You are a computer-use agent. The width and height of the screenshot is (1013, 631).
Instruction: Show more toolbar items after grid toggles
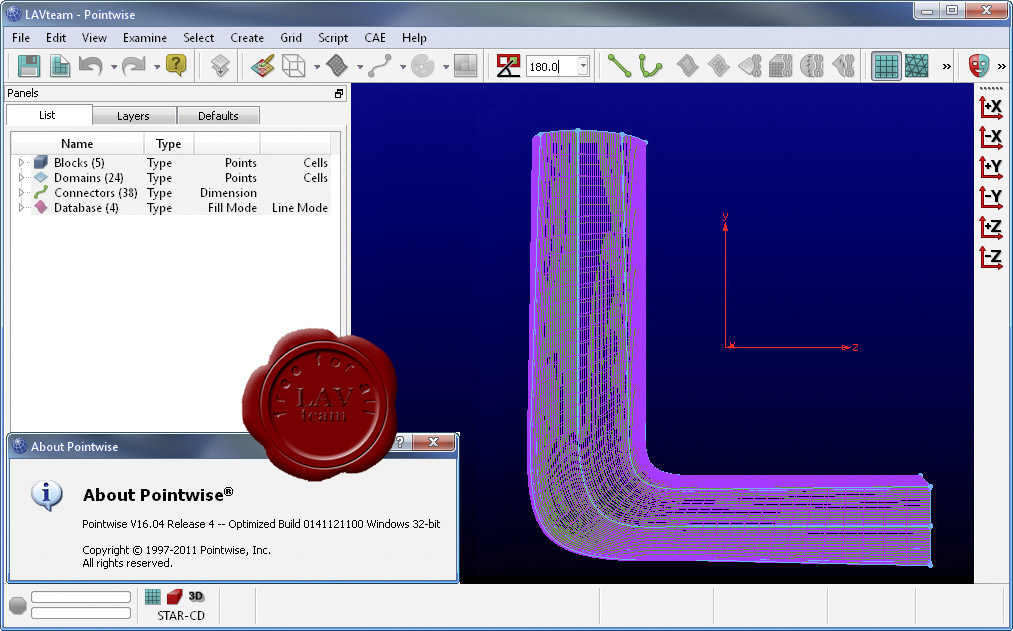pos(946,66)
